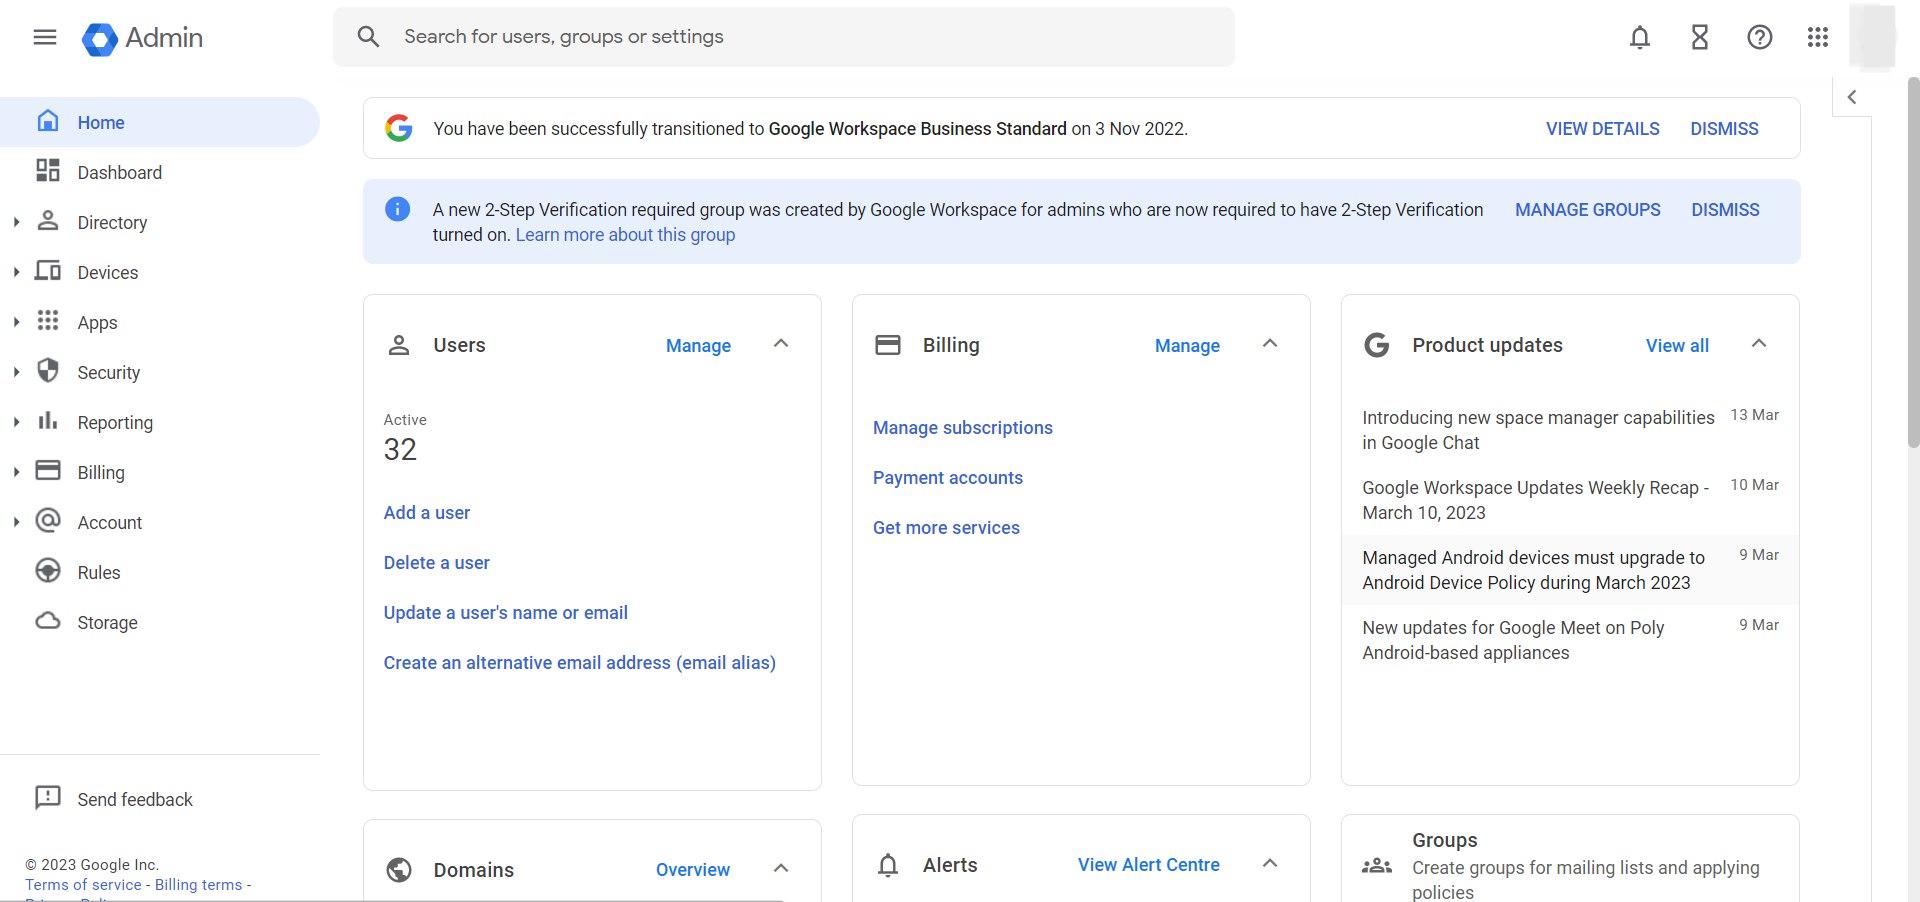
Task: Click the Directory person icon
Action: coord(48,221)
